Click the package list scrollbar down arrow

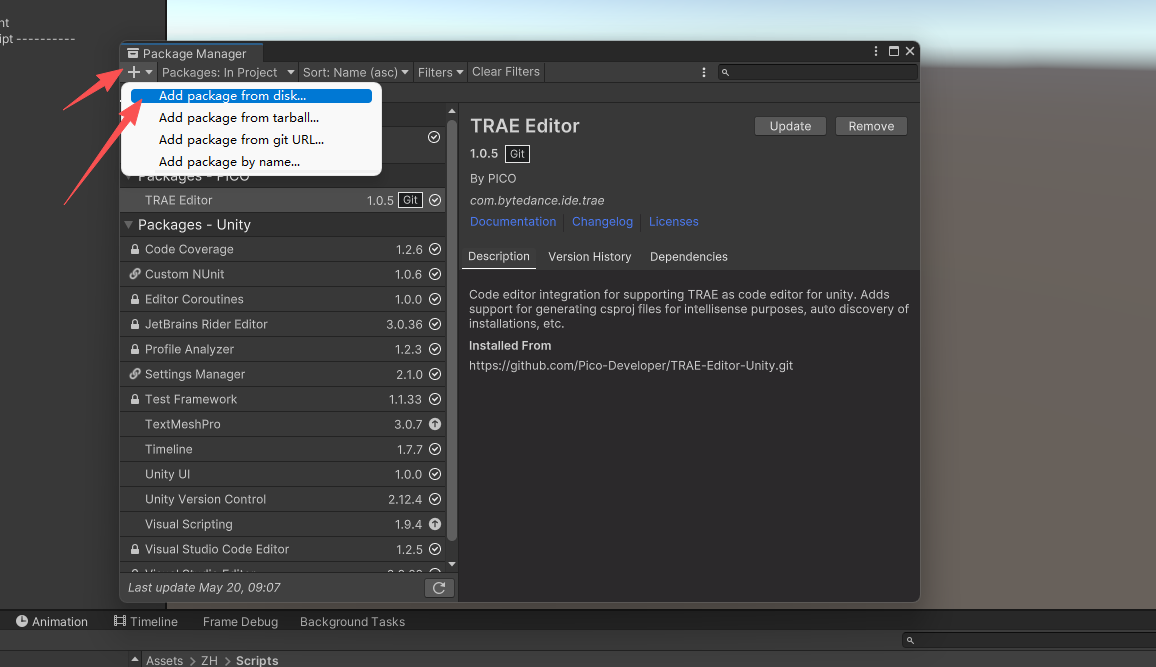pyautogui.click(x=452, y=565)
